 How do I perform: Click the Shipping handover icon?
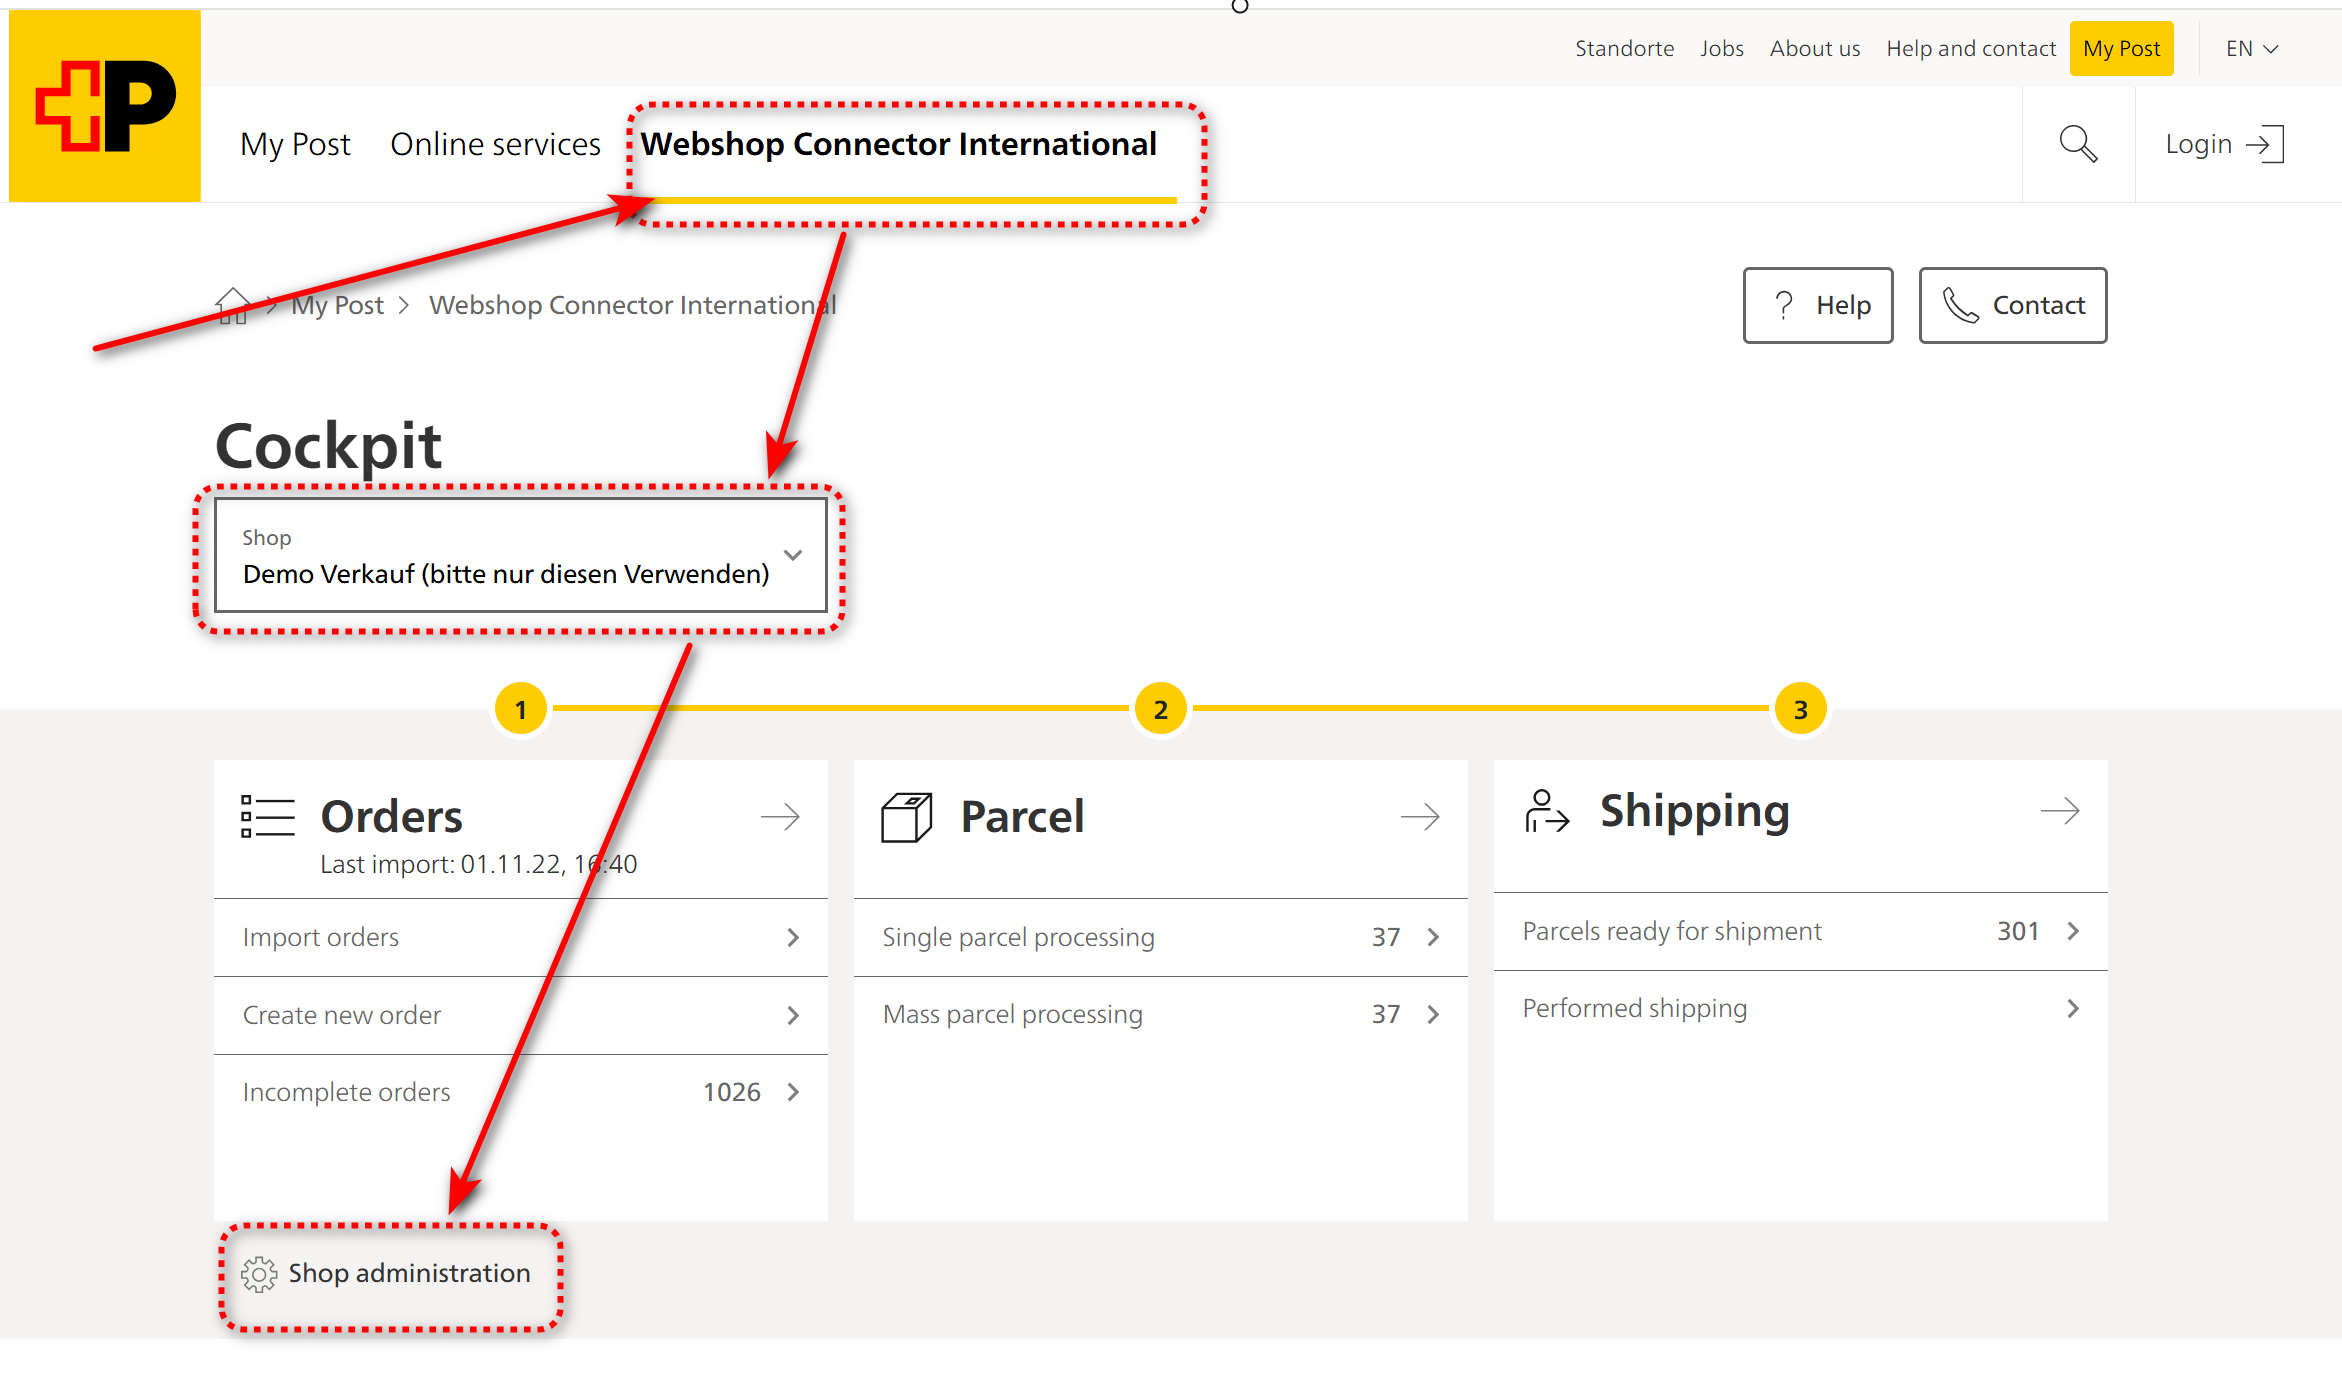pyautogui.click(x=1546, y=811)
